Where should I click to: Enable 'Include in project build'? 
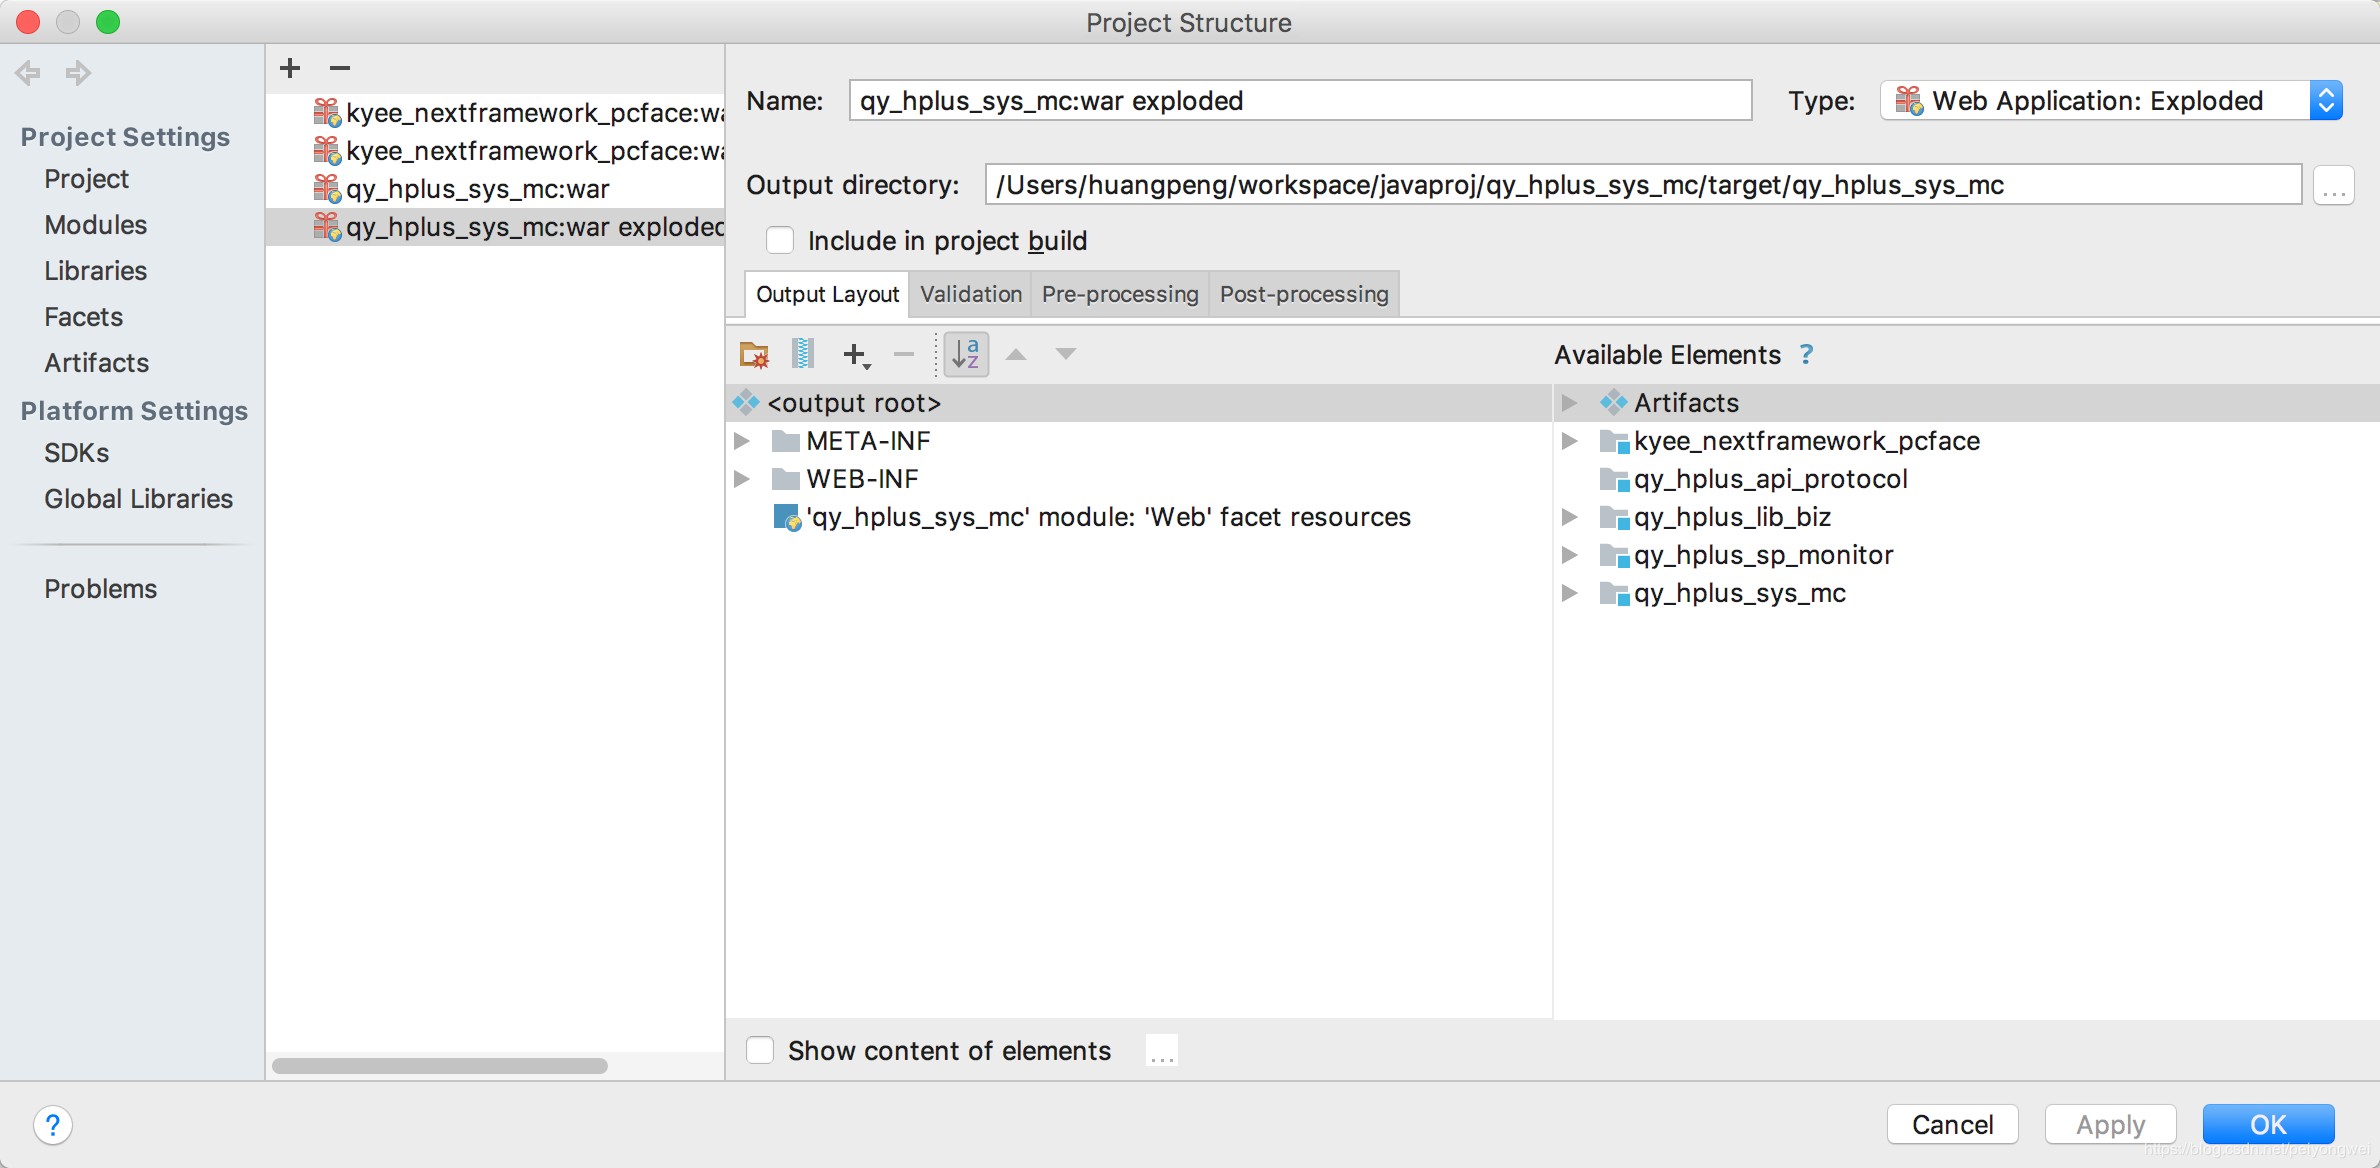coord(780,240)
